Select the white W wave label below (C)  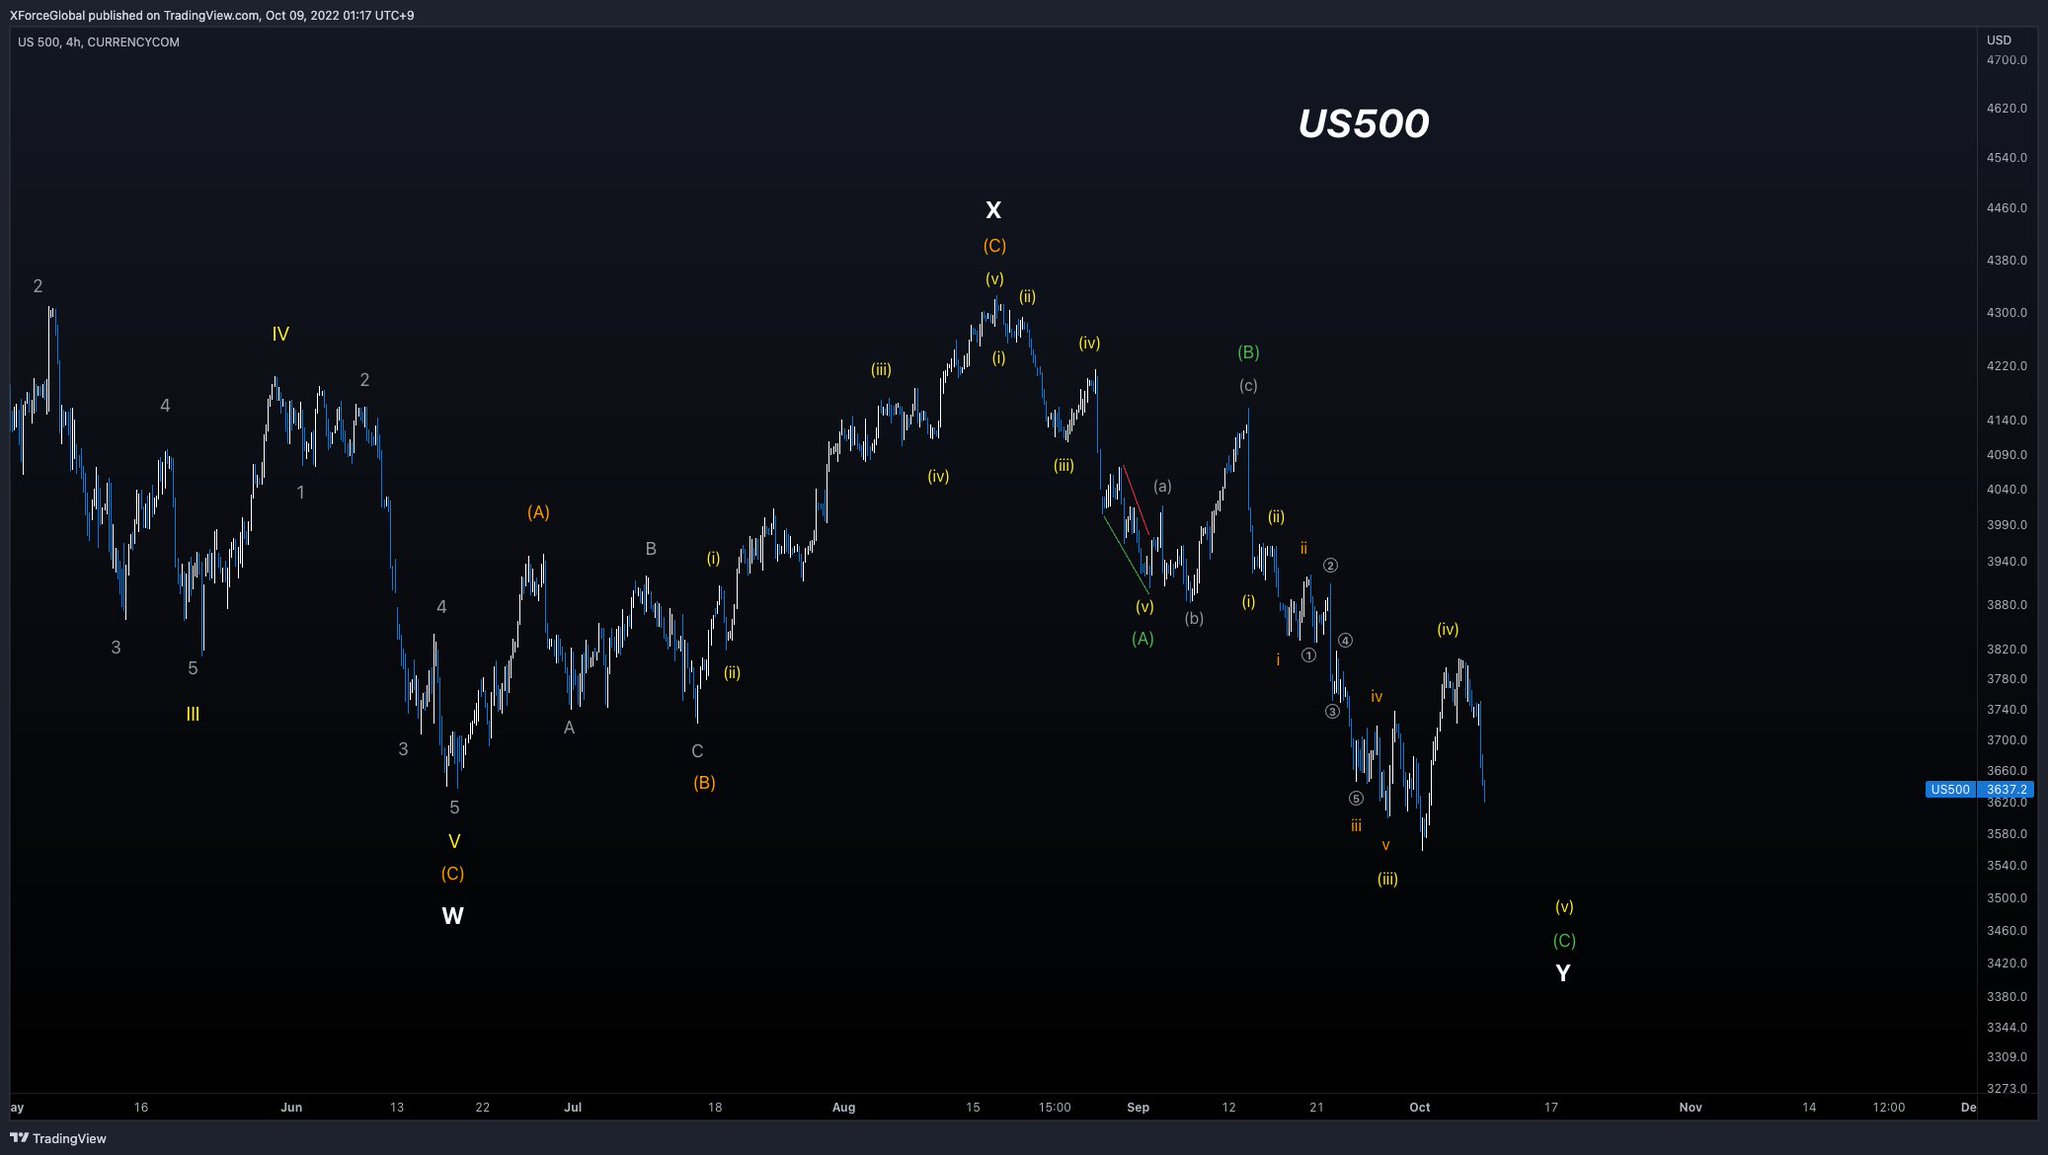pyautogui.click(x=452, y=915)
